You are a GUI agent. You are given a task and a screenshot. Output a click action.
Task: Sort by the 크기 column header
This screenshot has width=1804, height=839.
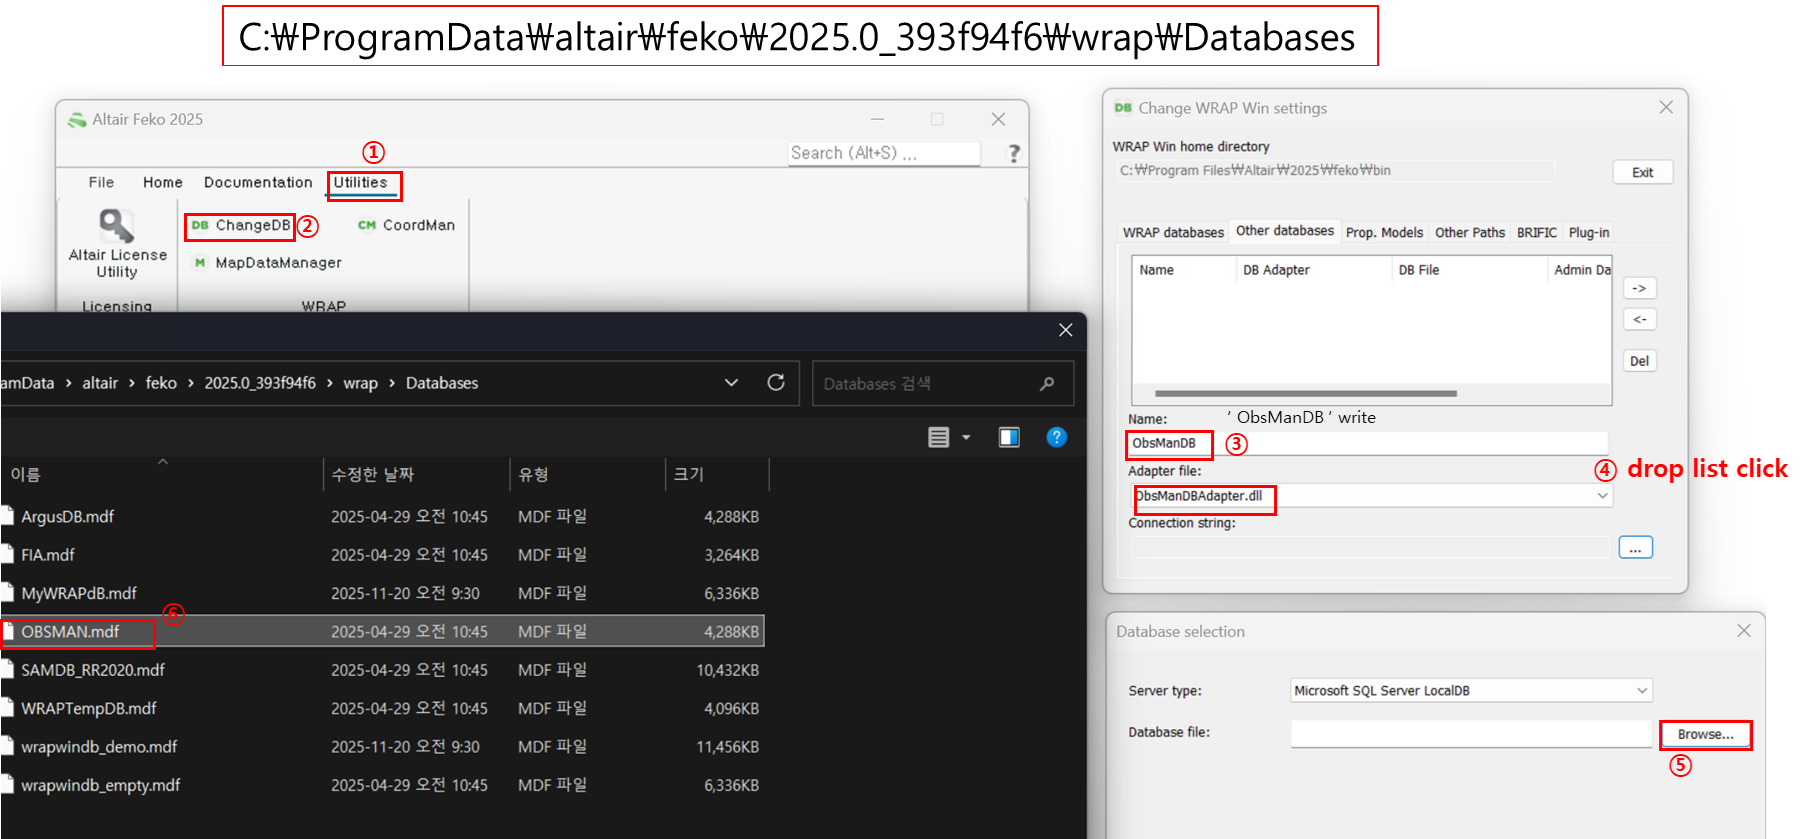click(x=717, y=474)
